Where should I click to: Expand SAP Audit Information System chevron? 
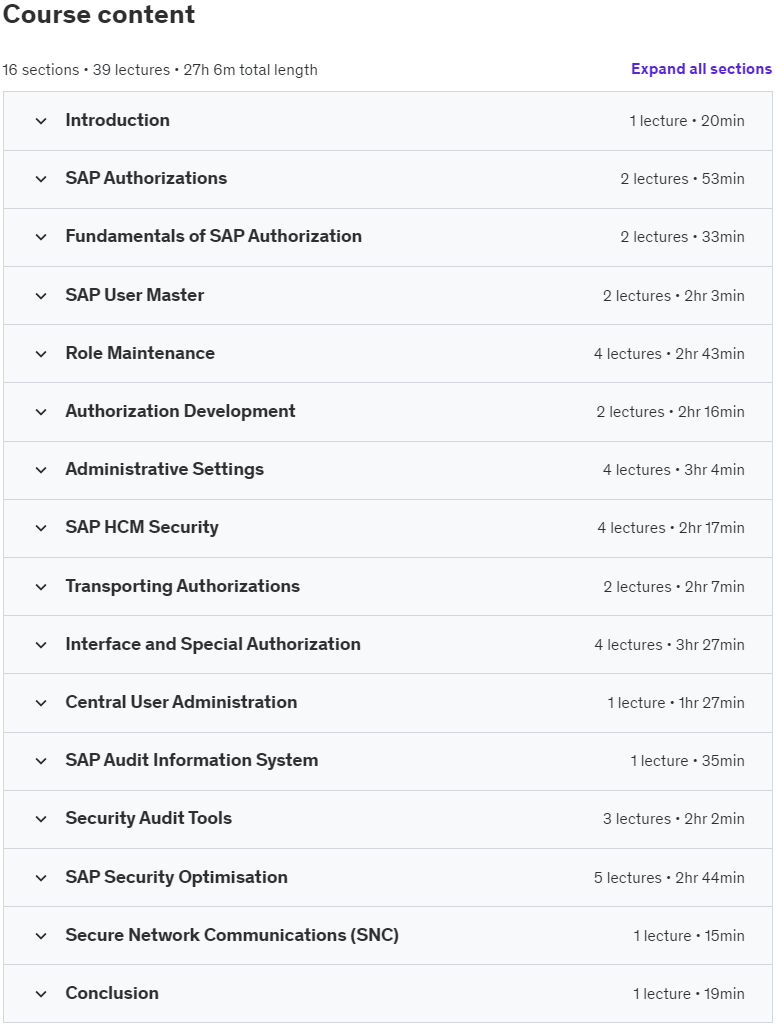(x=41, y=761)
